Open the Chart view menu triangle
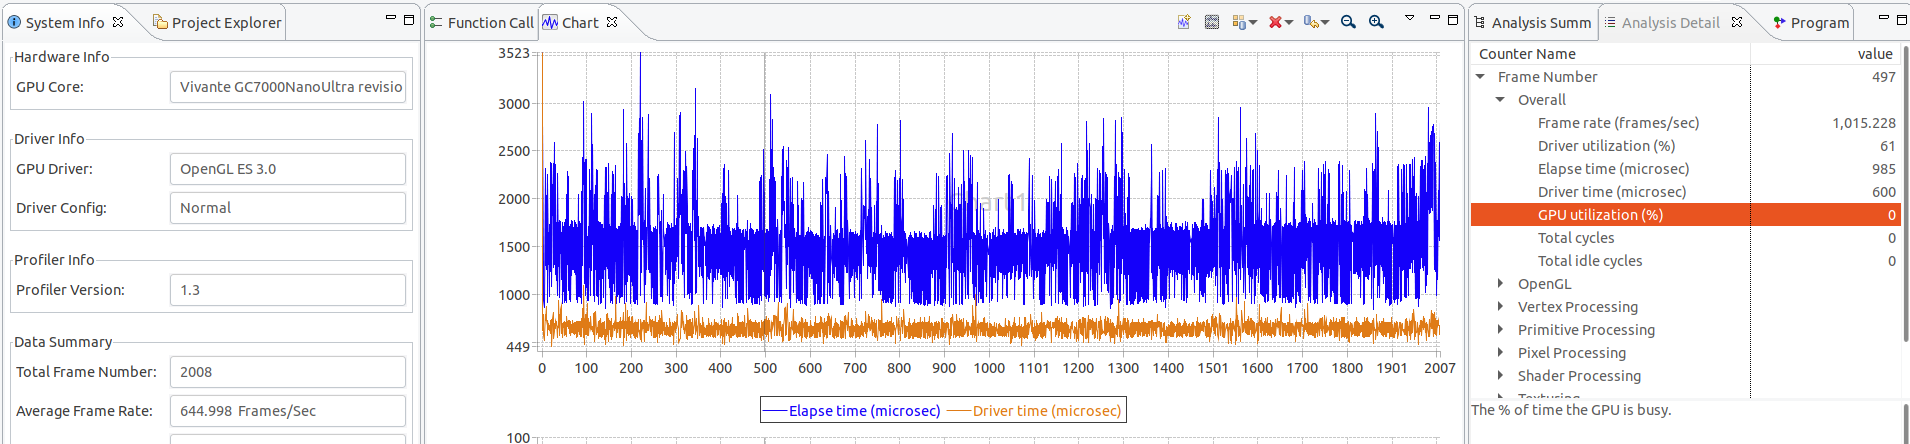This screenshot has width=1910, height=444. [x=1409, y=18]
